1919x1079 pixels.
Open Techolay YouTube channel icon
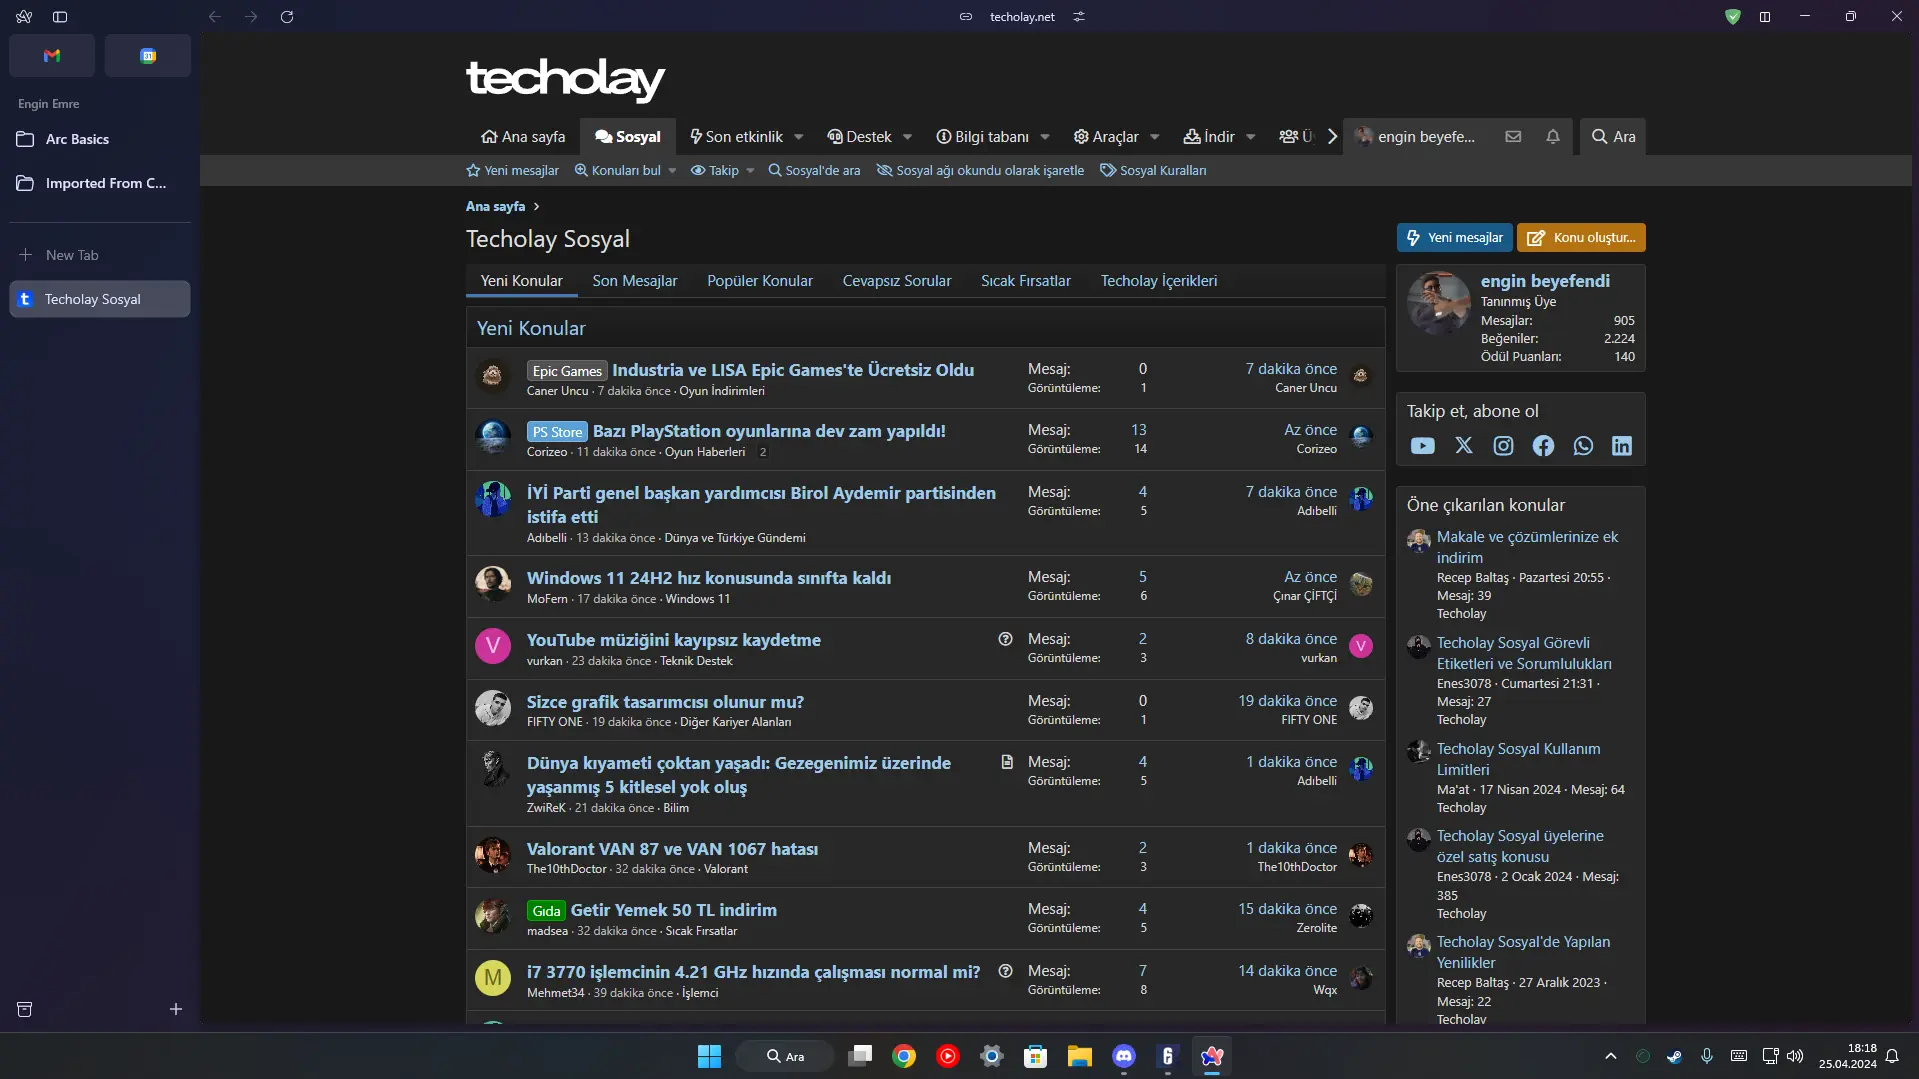point(1422,446)
